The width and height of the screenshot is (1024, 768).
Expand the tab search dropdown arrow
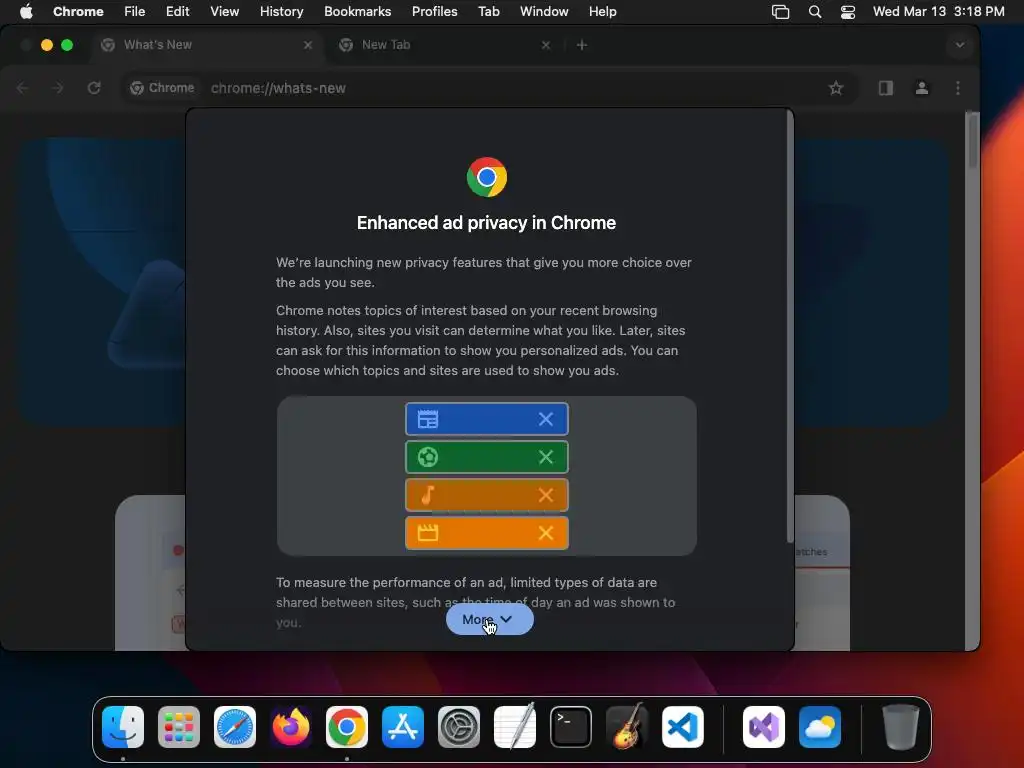pyautogui.click(x=959, y=45)
